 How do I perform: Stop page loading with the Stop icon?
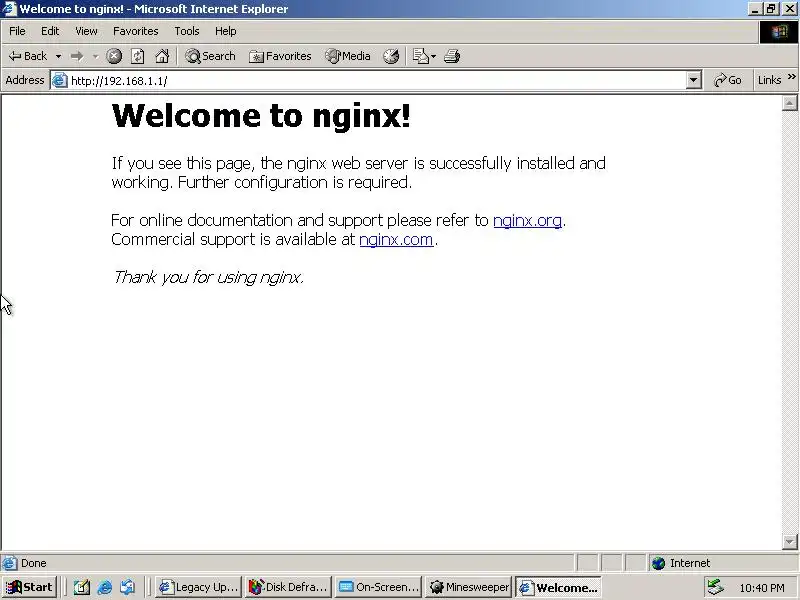(x=114, y=56)
